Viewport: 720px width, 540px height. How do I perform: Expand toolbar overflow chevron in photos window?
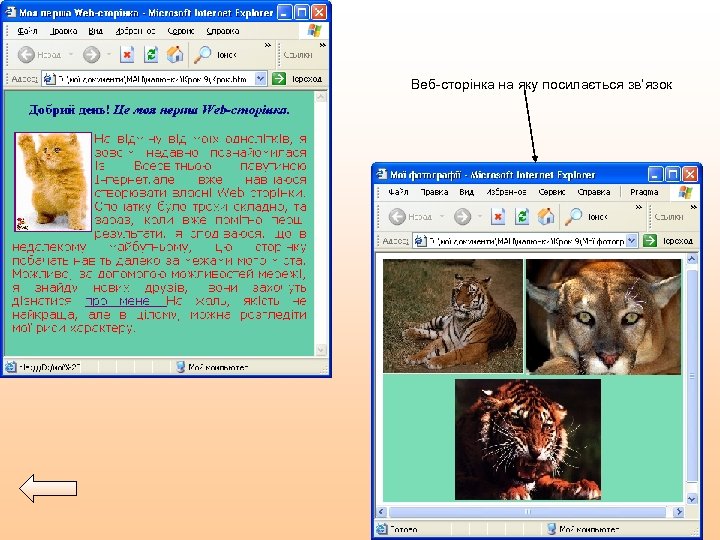pyautogui.click(x=638, y=207)
